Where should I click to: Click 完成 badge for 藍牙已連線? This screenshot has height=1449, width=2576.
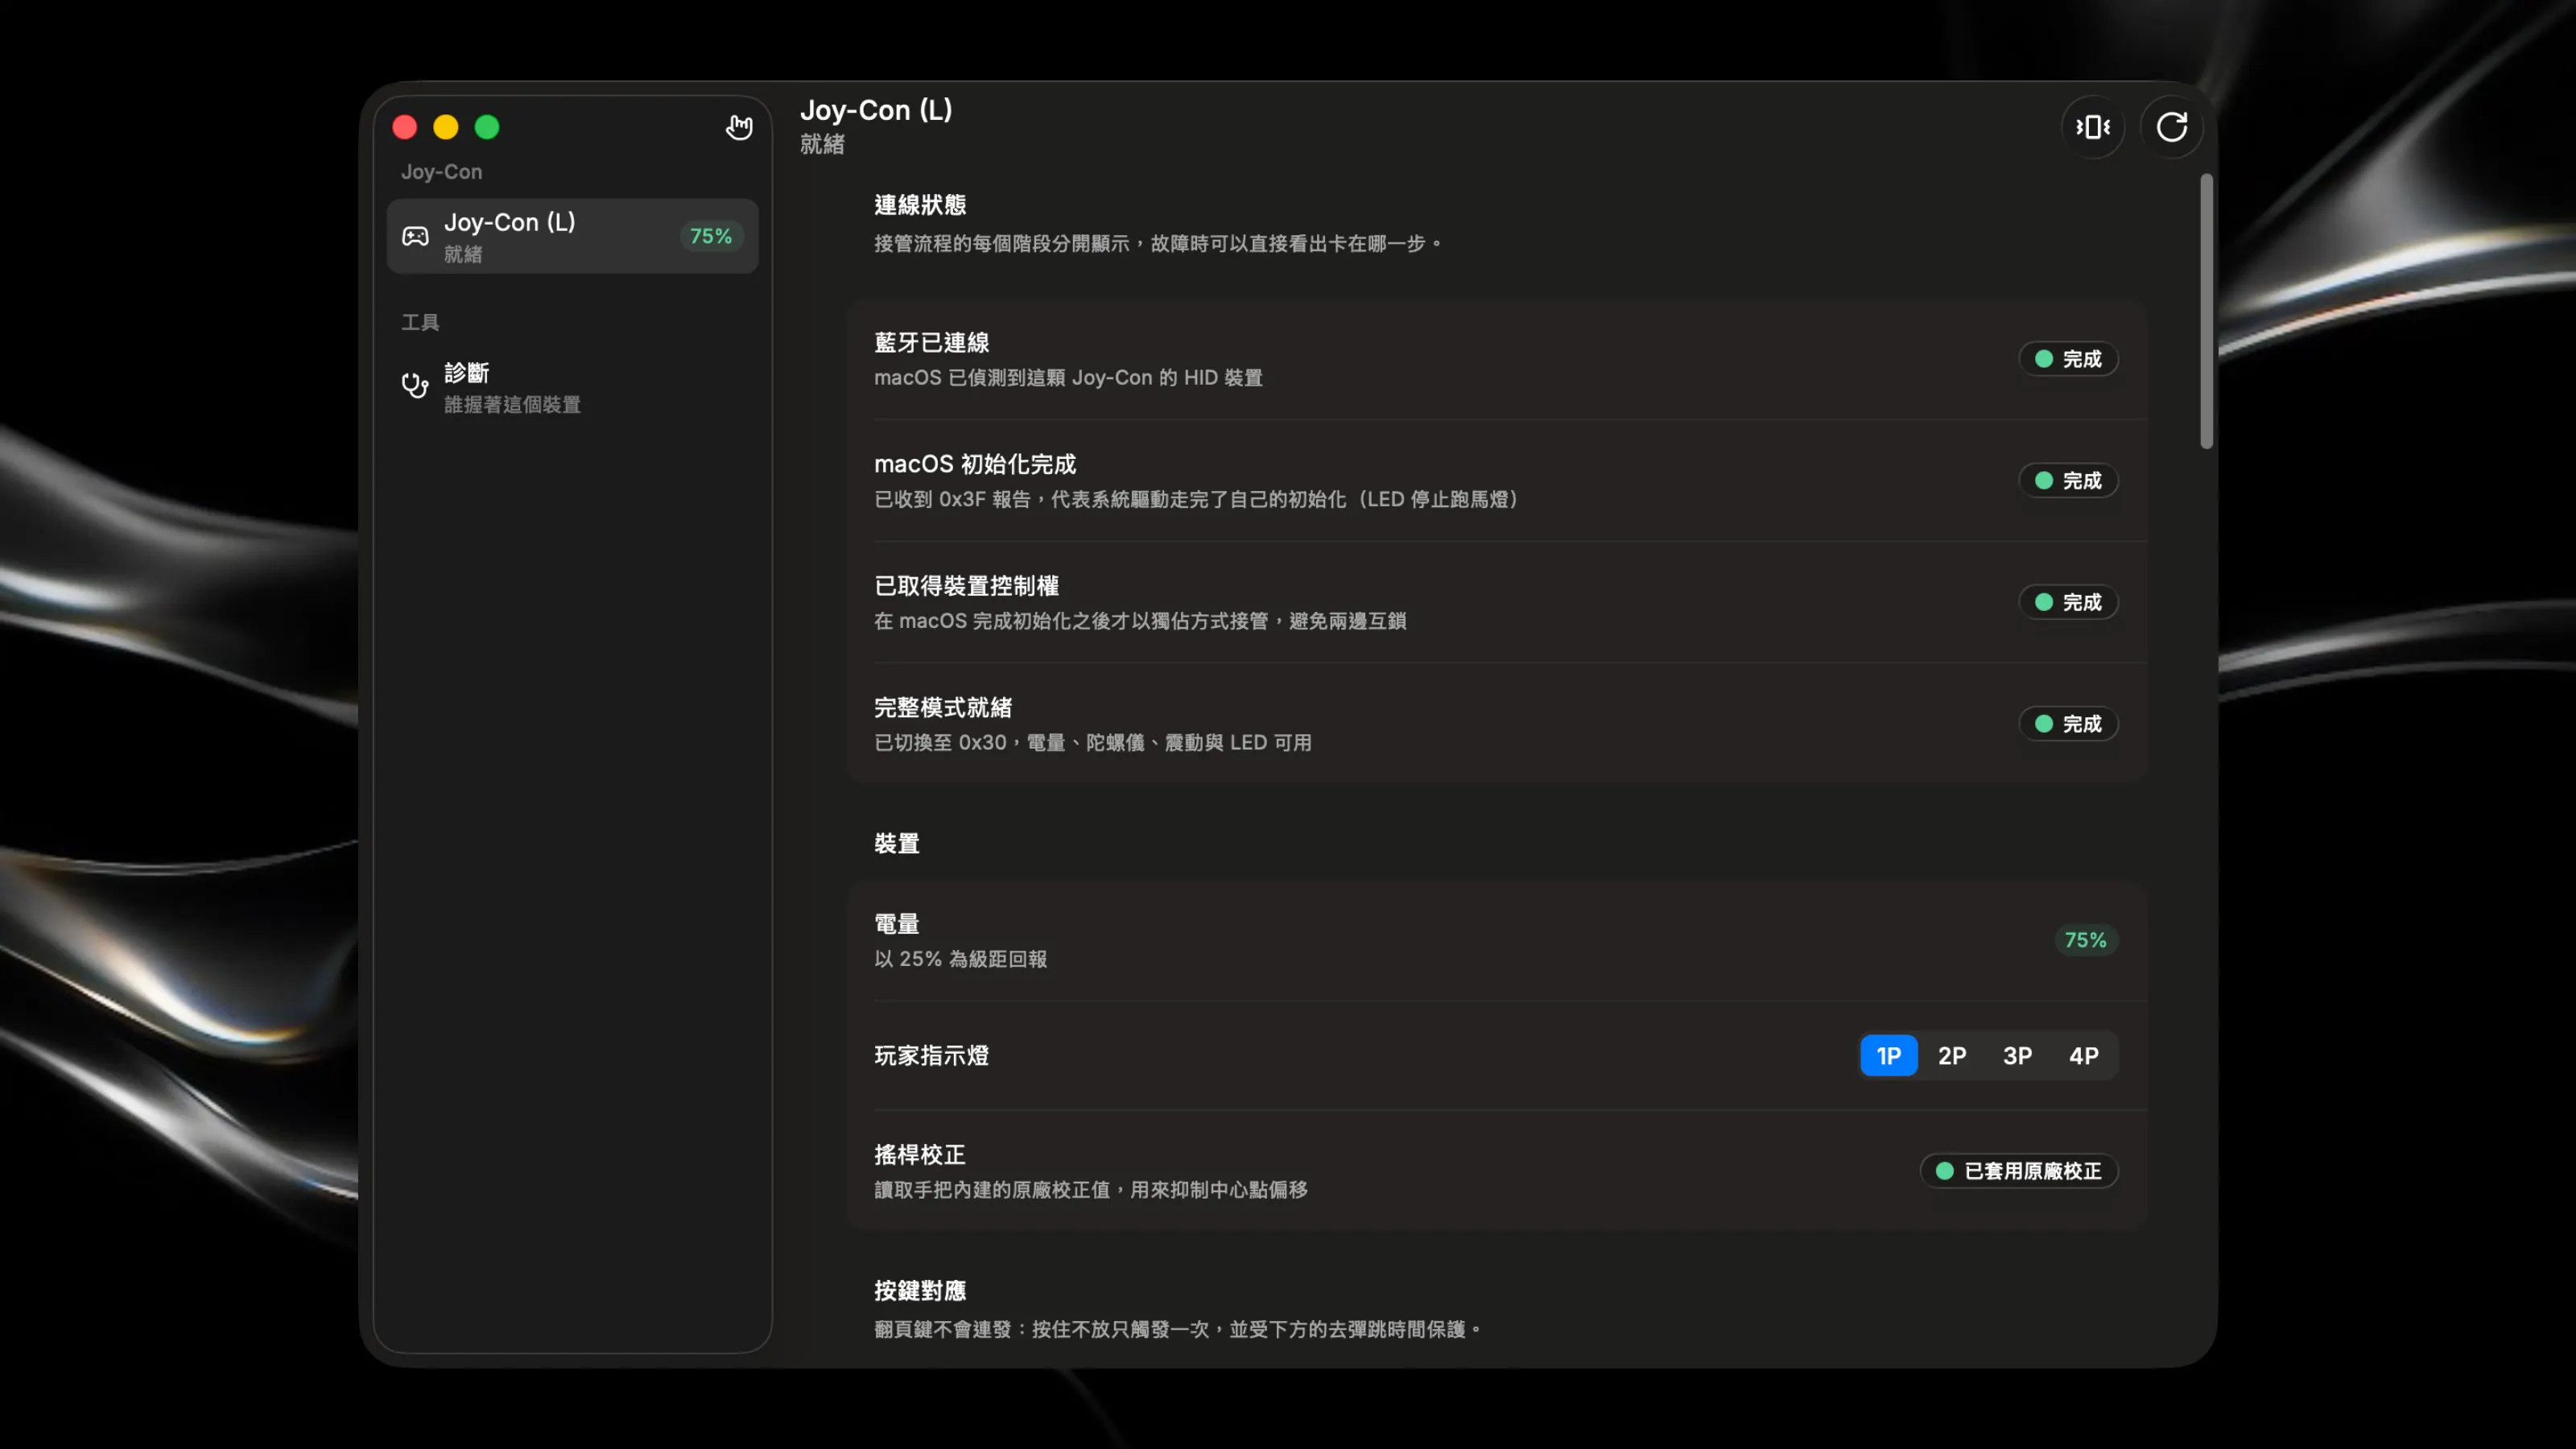[x=2068, y=359]
